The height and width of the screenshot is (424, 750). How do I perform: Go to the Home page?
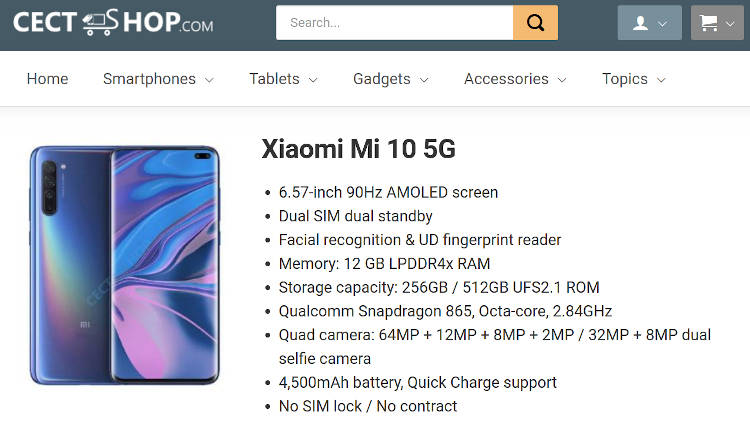pyautogui.click(x=47, y=78)
